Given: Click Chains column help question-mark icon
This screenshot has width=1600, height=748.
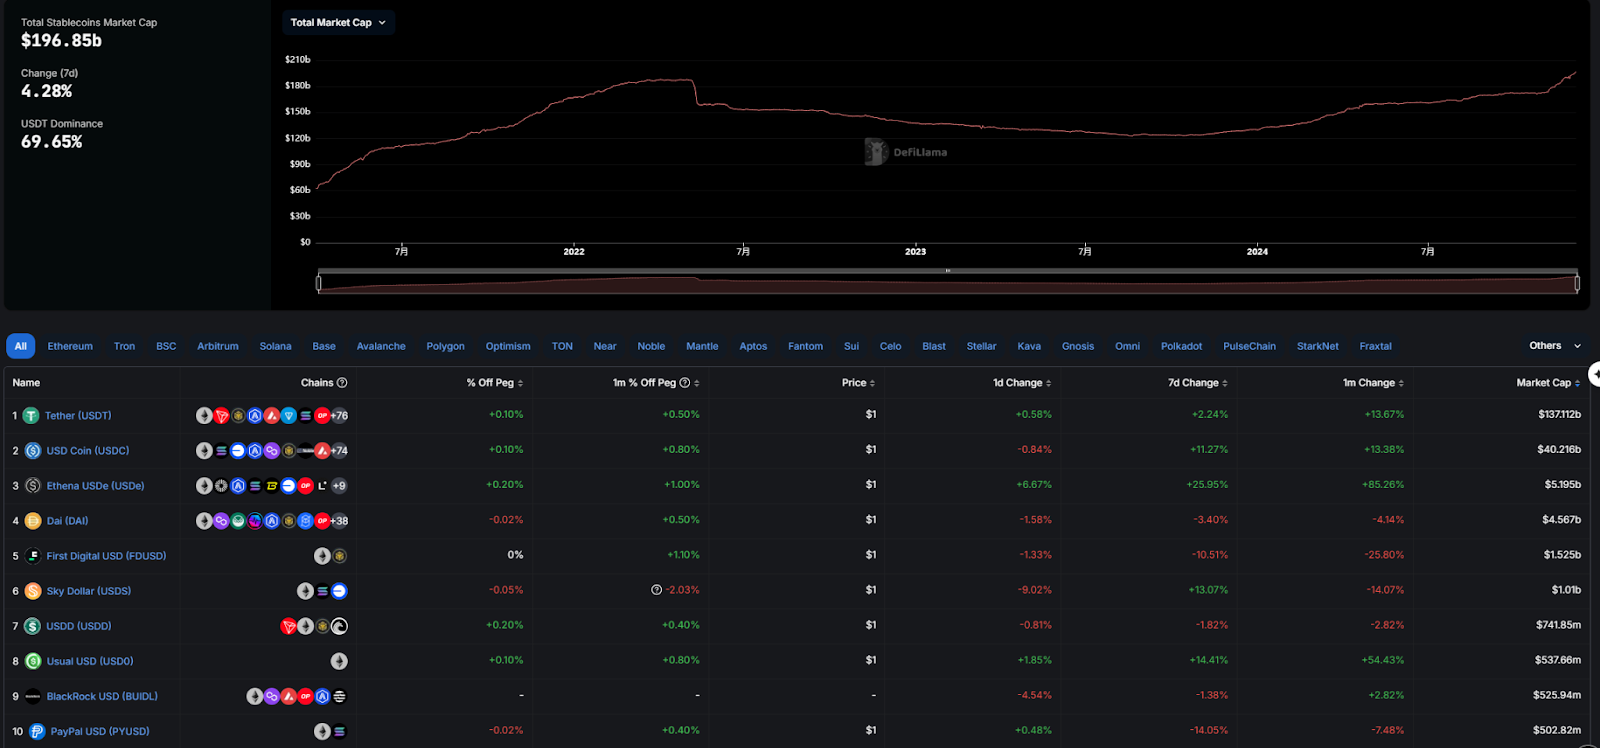Looking at the screenshot, I should (x=342, y=383).
